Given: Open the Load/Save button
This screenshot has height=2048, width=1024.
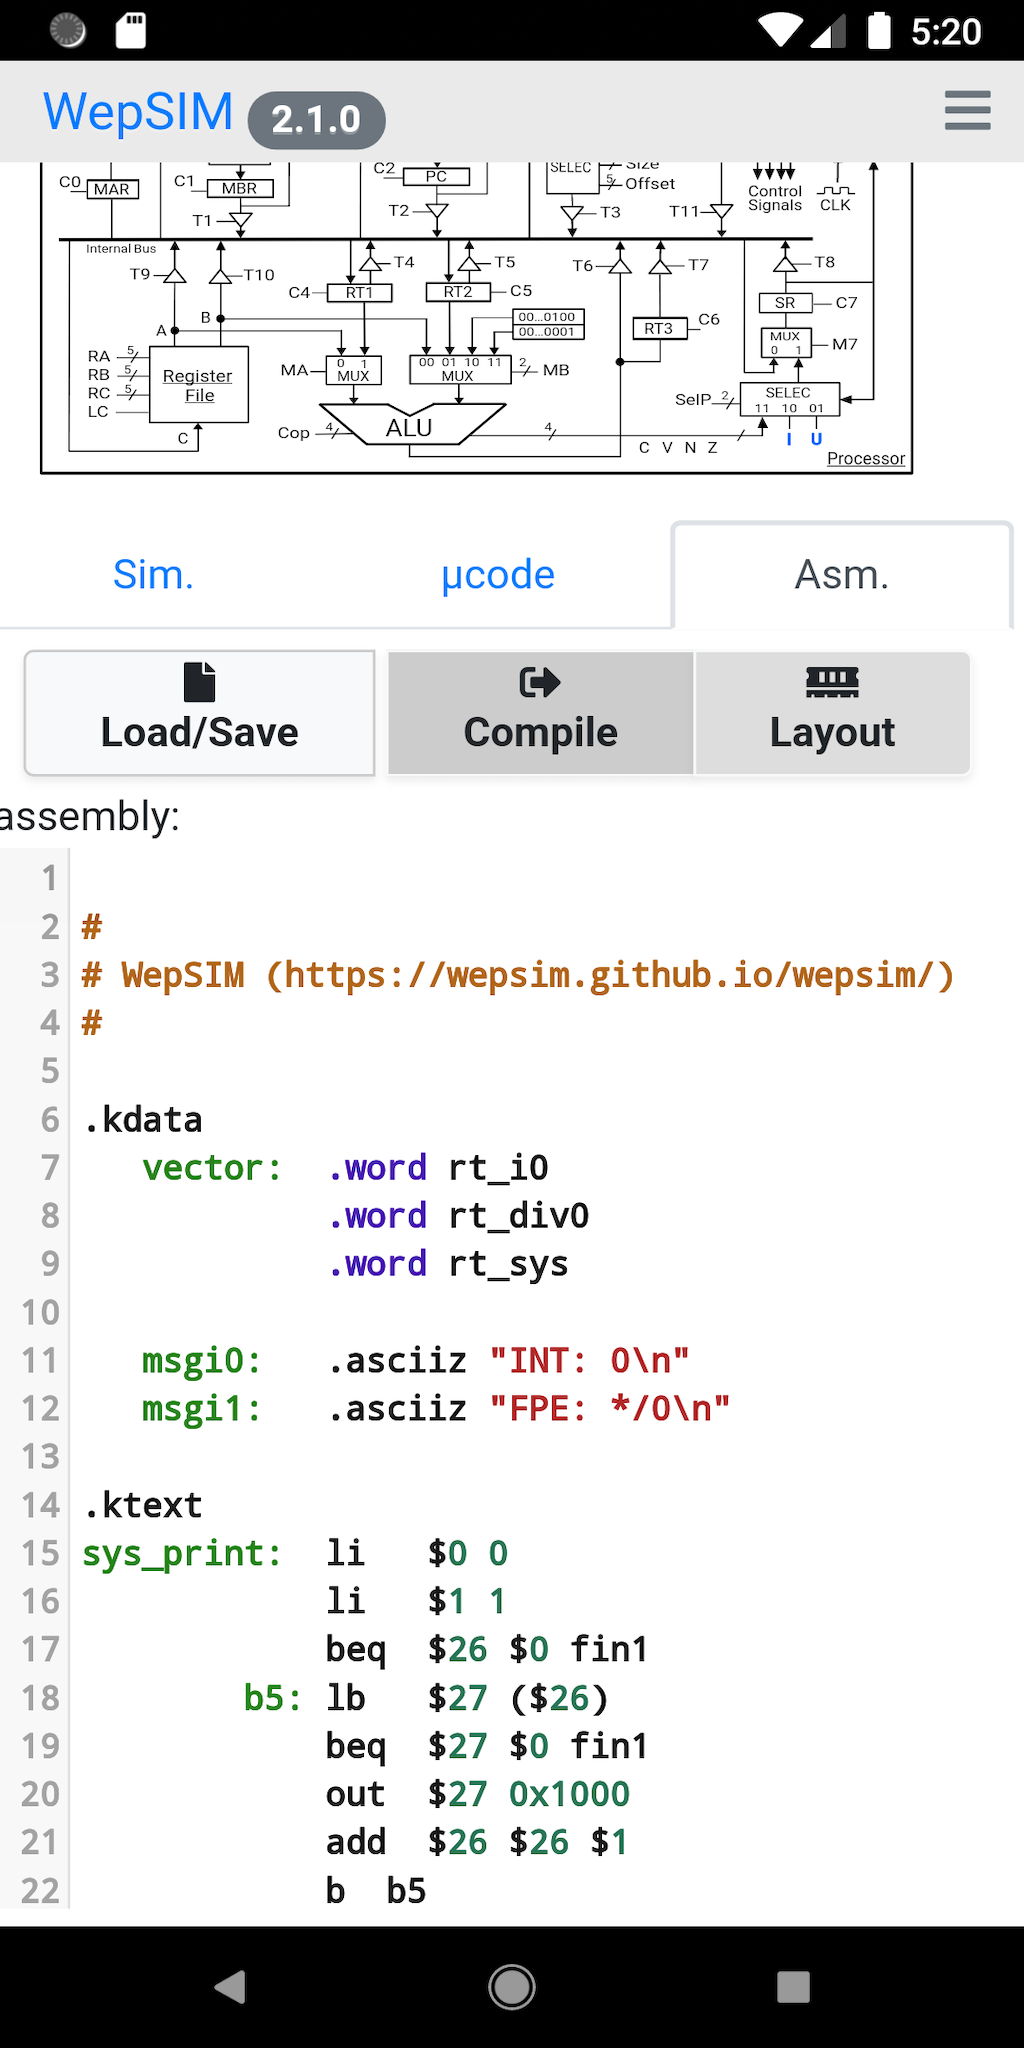Looking at the screenshot, I should click(x=200, y=713).
